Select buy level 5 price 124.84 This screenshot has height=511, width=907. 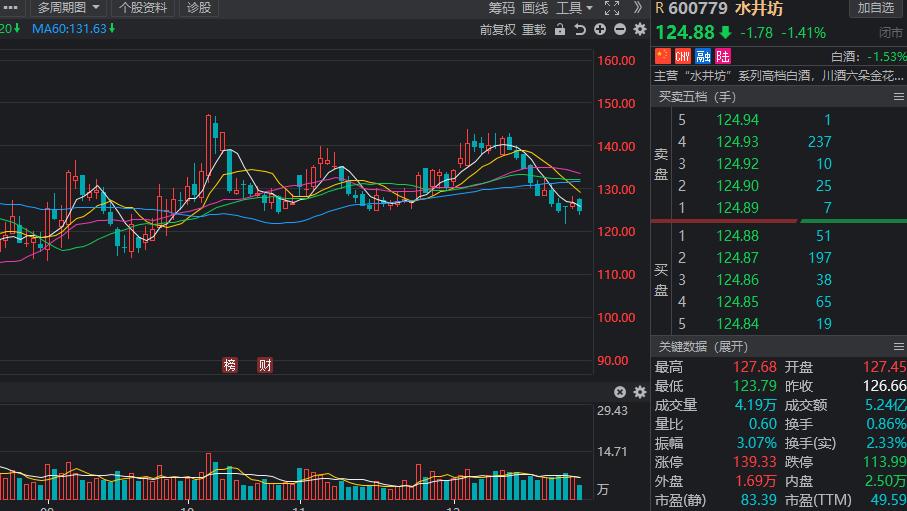coord(738,323)
